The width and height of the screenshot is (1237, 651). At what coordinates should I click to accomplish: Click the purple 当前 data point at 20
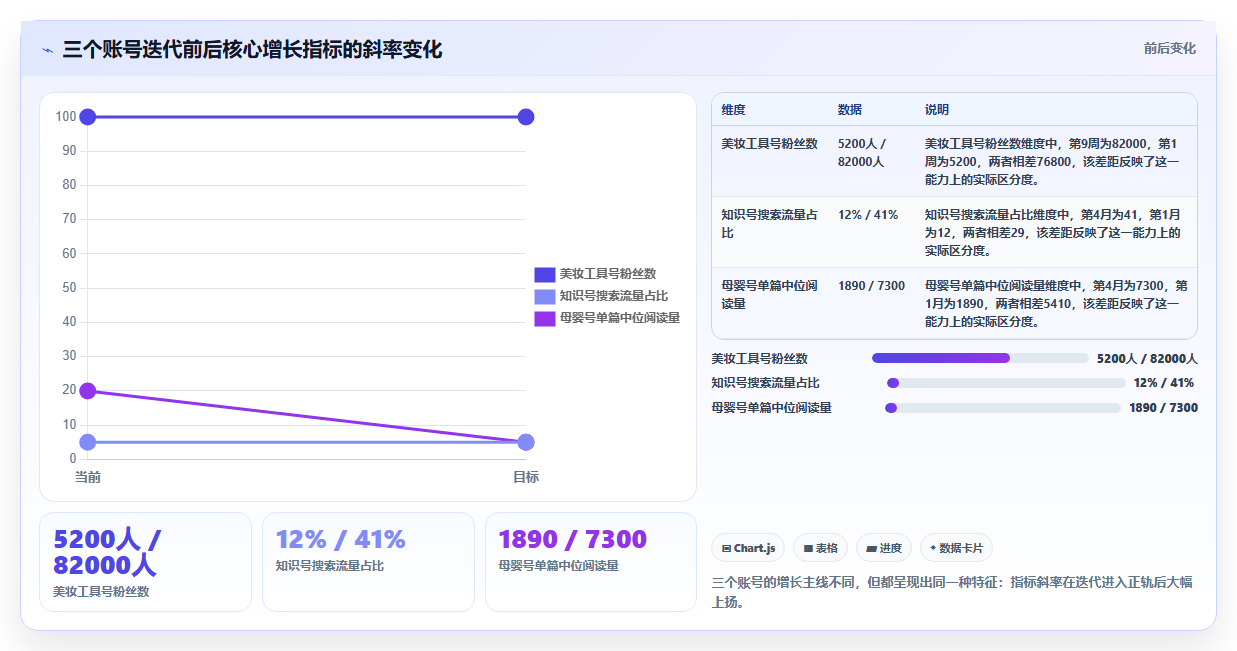tap(87, 391)
